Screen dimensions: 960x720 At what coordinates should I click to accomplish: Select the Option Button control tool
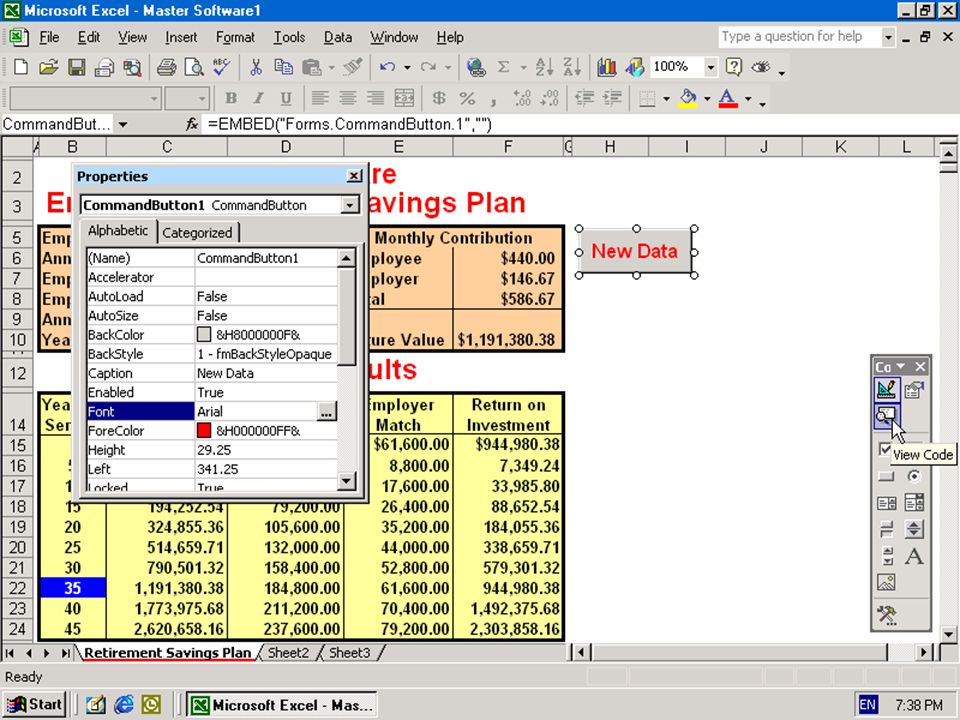coord(914,476)
